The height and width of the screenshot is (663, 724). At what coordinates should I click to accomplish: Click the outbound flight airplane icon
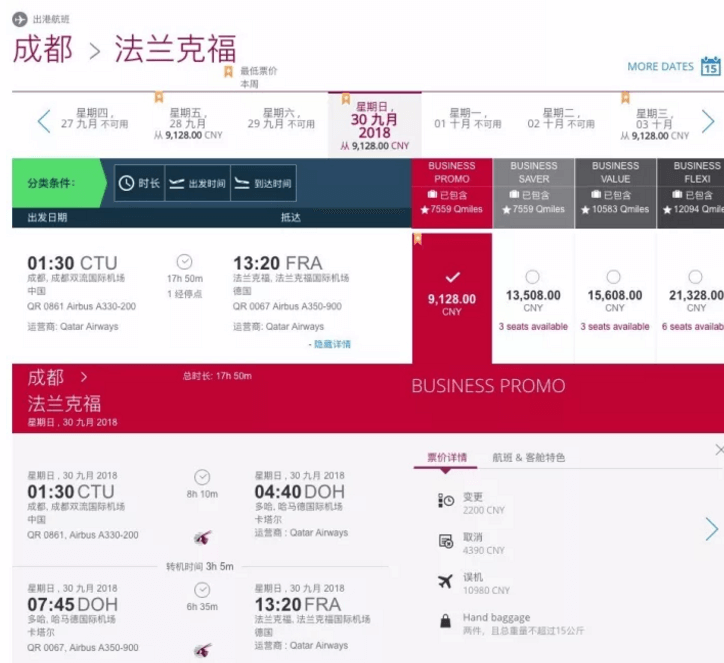19,19
